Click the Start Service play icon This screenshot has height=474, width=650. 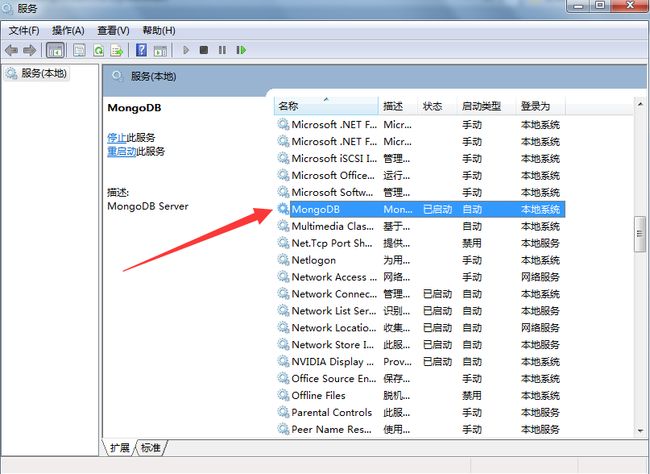pos(186,50)
